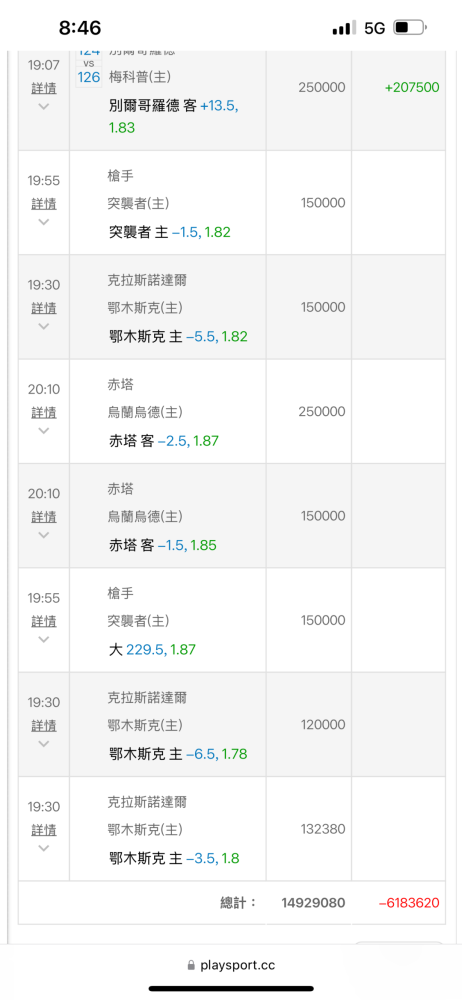Tap the playsport.cc address bar
462x1000 pixels.
[231, 966]
